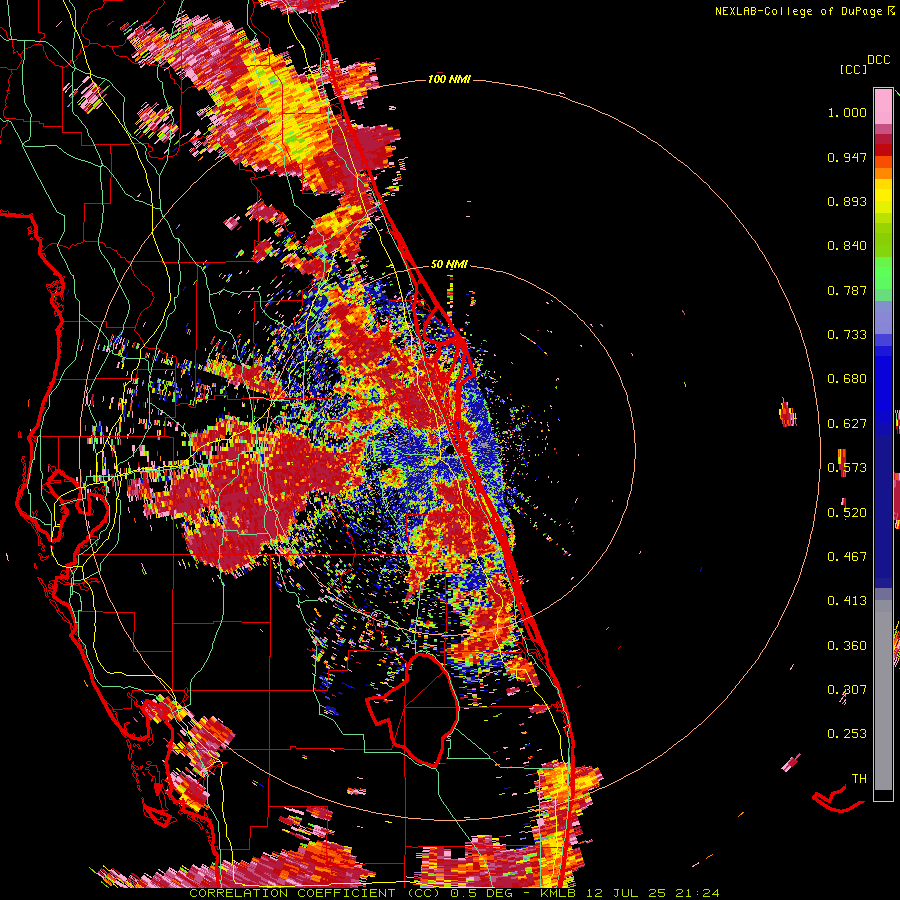Select the 0.893 scale value
The image size is (900, 900).
847,201
